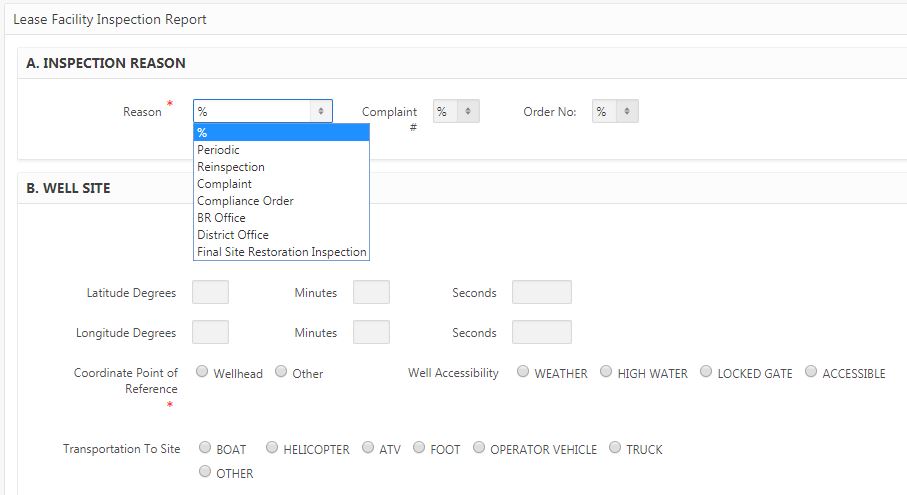907x495 pixels.
Task: Click the Latitude Degrees input field
Action: pyautogui.click(x=210, y=292)
